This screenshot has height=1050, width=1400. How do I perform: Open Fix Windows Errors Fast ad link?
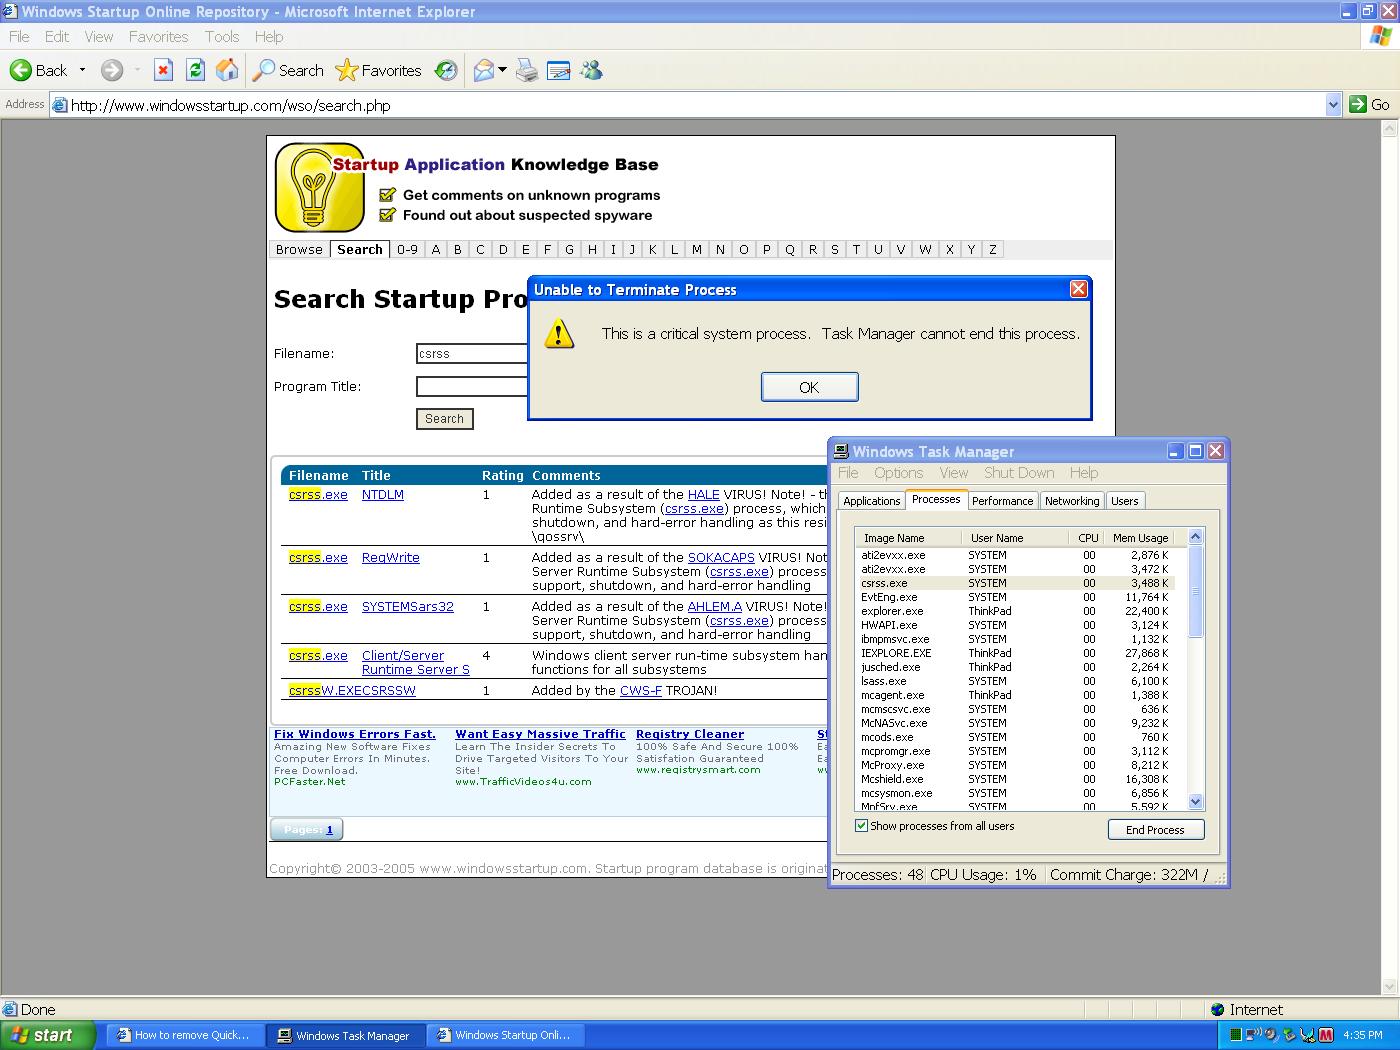point(355,734)
